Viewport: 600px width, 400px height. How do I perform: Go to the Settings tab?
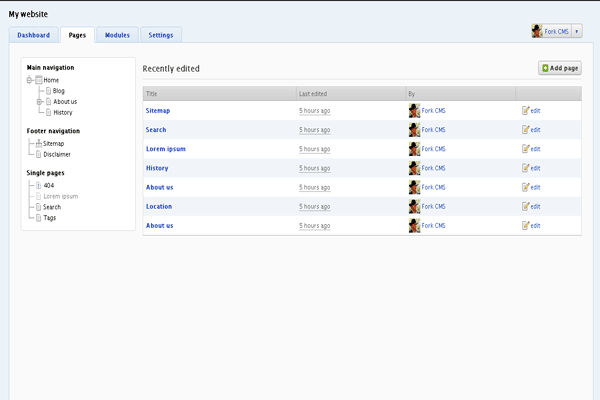coord(161,35)
